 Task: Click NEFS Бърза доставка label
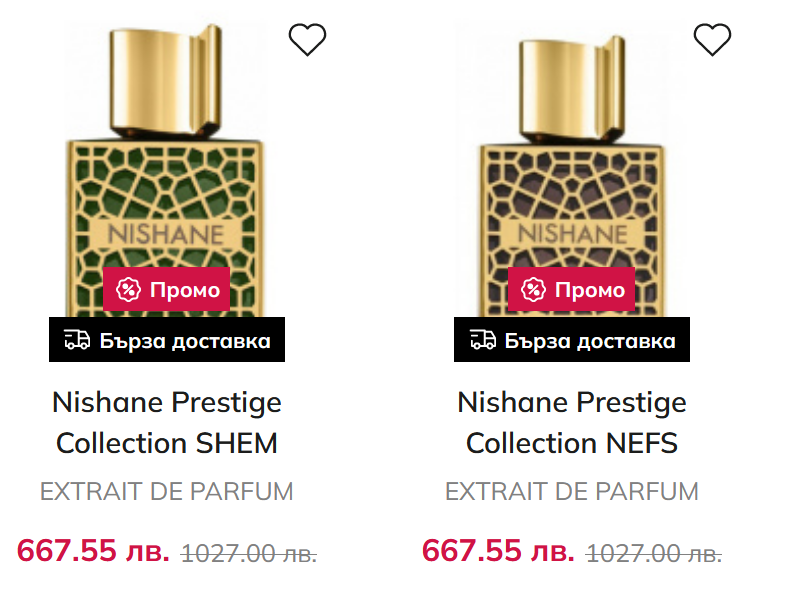pyautogui.click(x=572, y=340)
